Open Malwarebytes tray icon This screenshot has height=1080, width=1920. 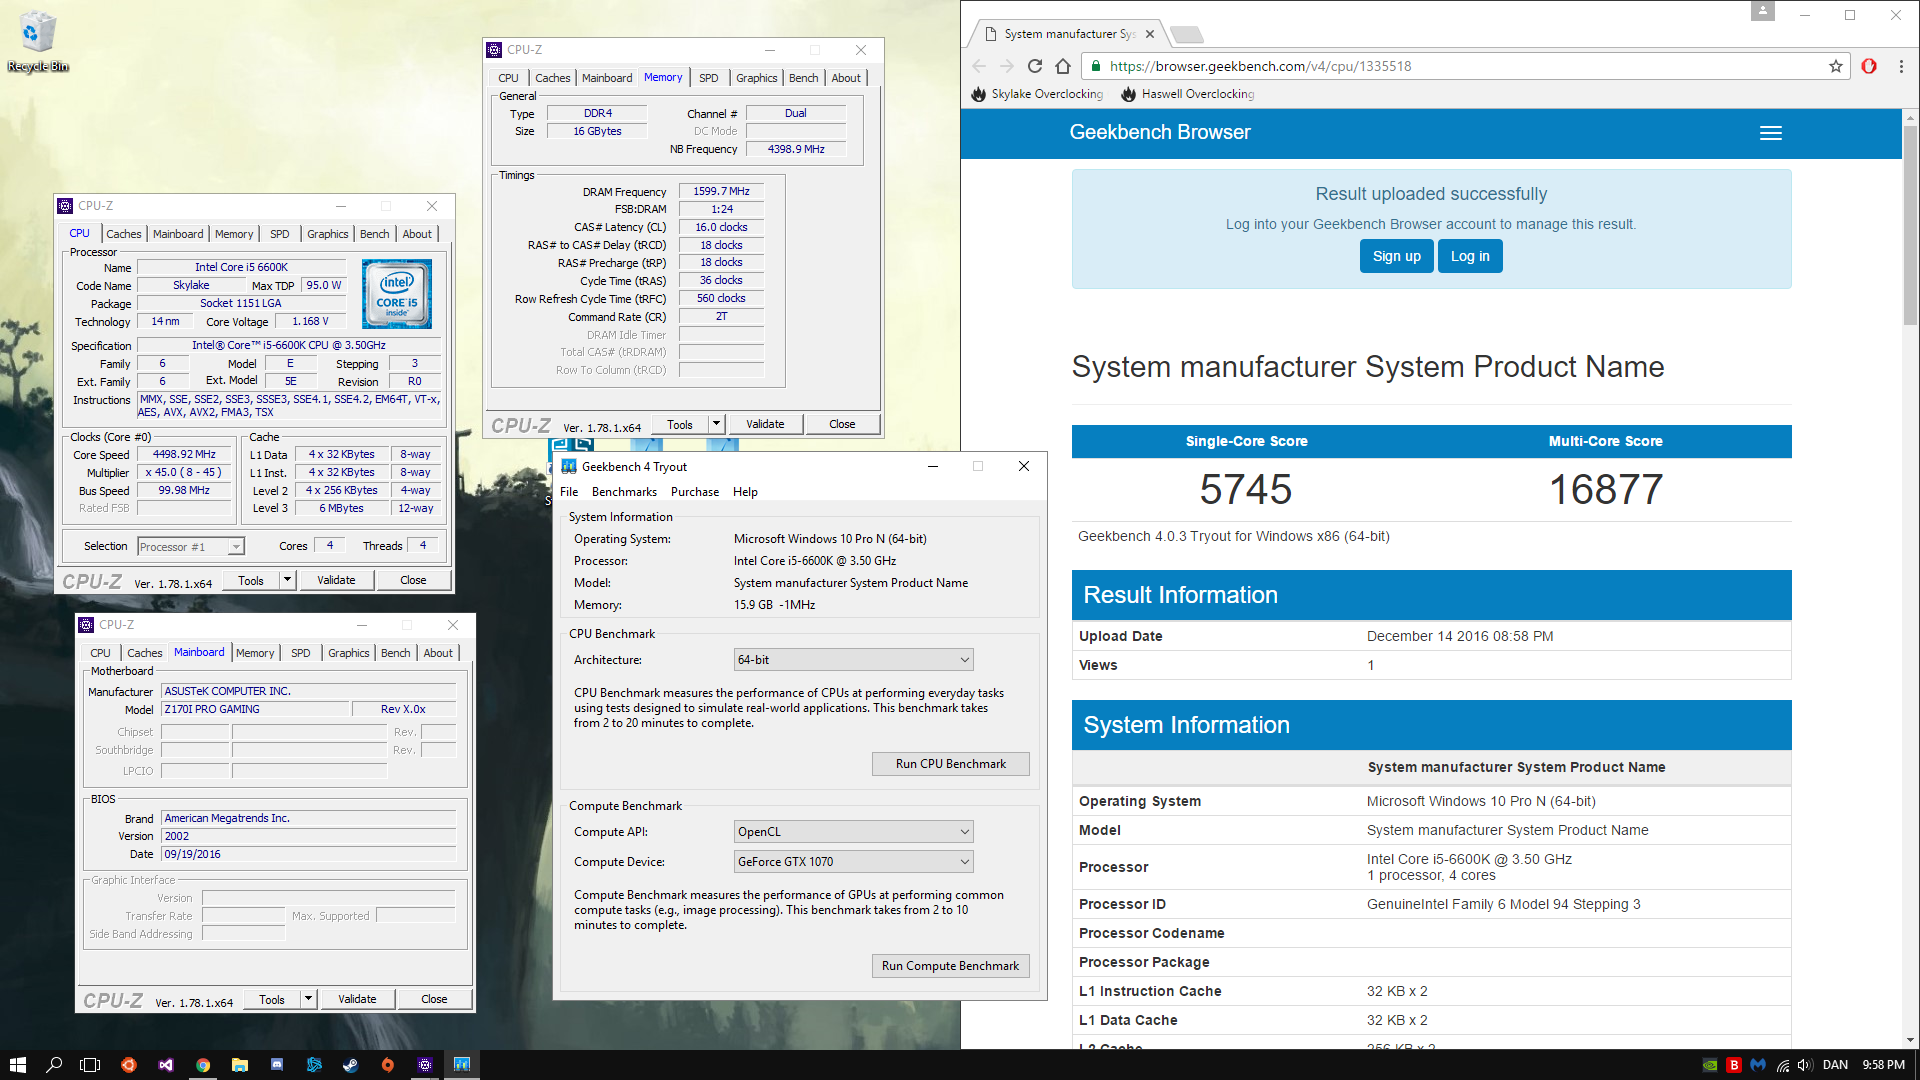click(1758, 1065)
